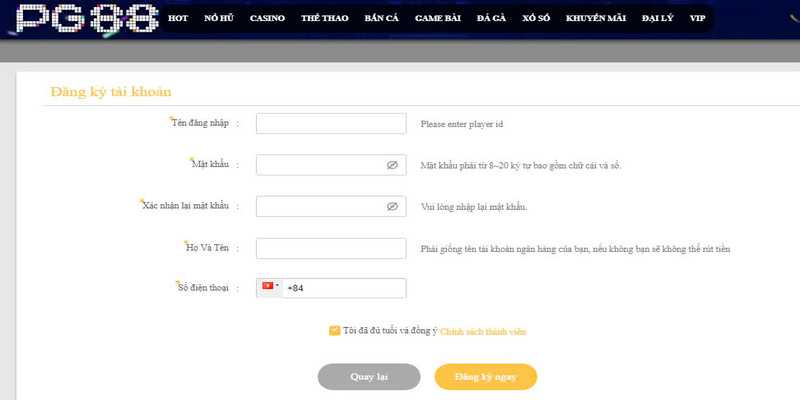This screenshot has height=400, width=800.
Task: Go to ĐẠI LÝ agent page
Action: [658, 18]
